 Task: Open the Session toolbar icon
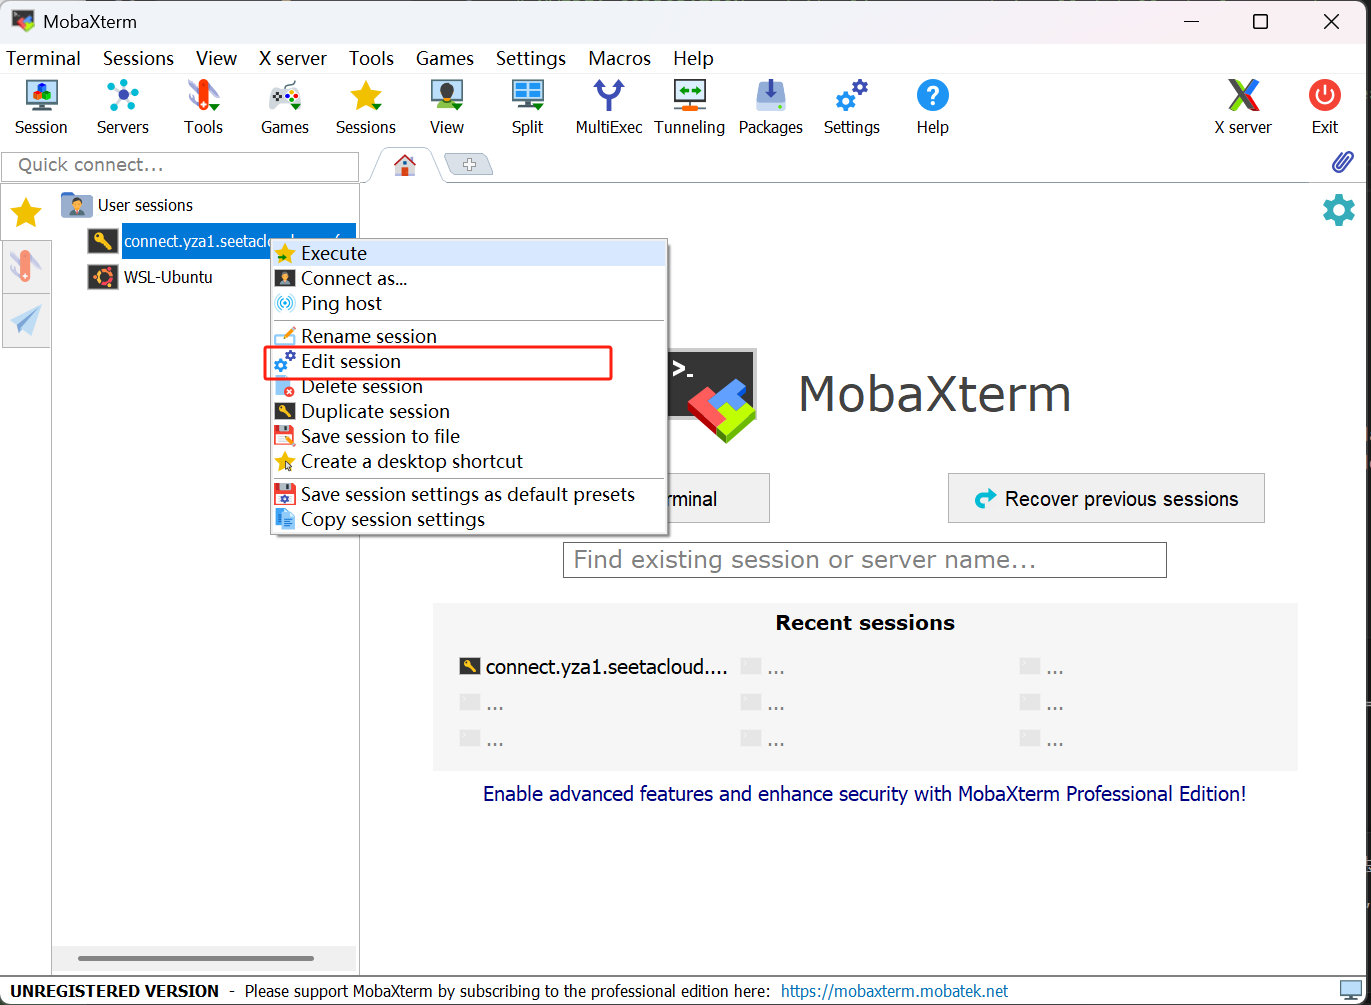41,107
